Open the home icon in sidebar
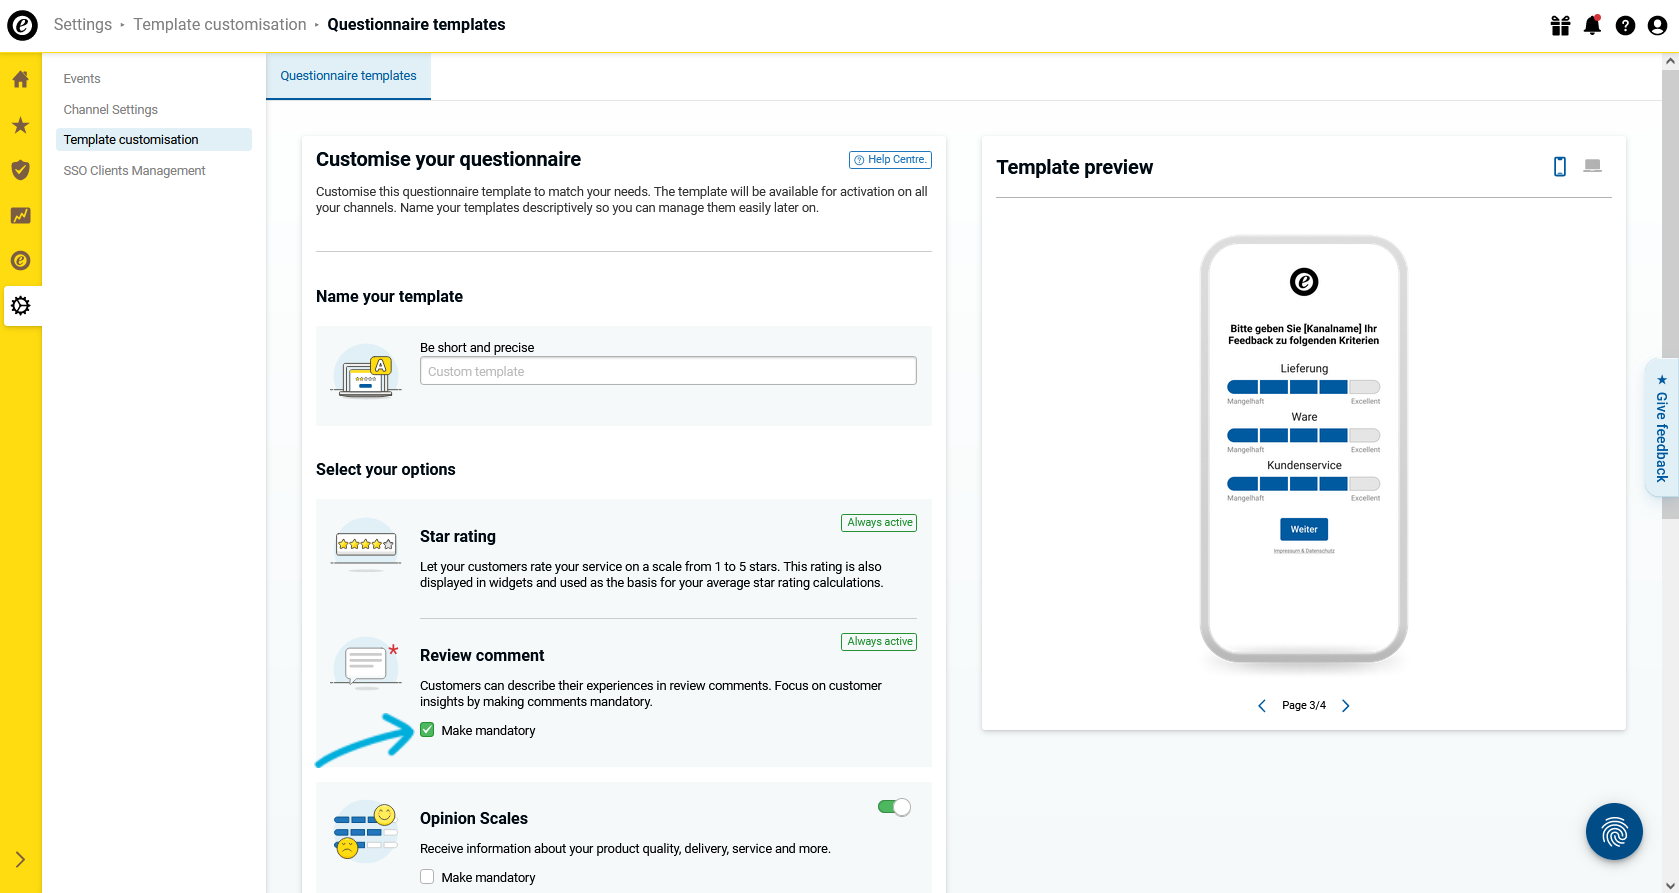 pos(20,79)
